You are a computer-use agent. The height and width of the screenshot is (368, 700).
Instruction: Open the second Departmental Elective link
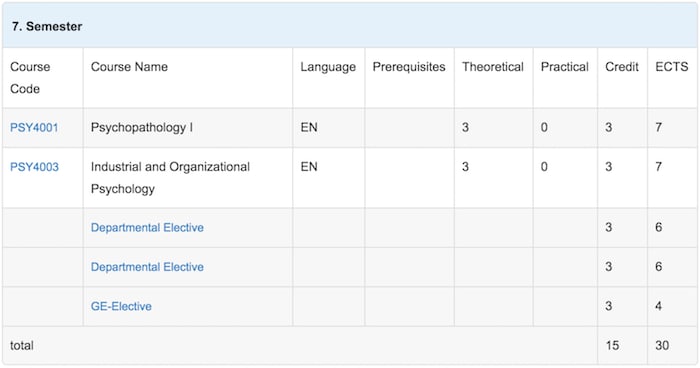click(147, 267)
